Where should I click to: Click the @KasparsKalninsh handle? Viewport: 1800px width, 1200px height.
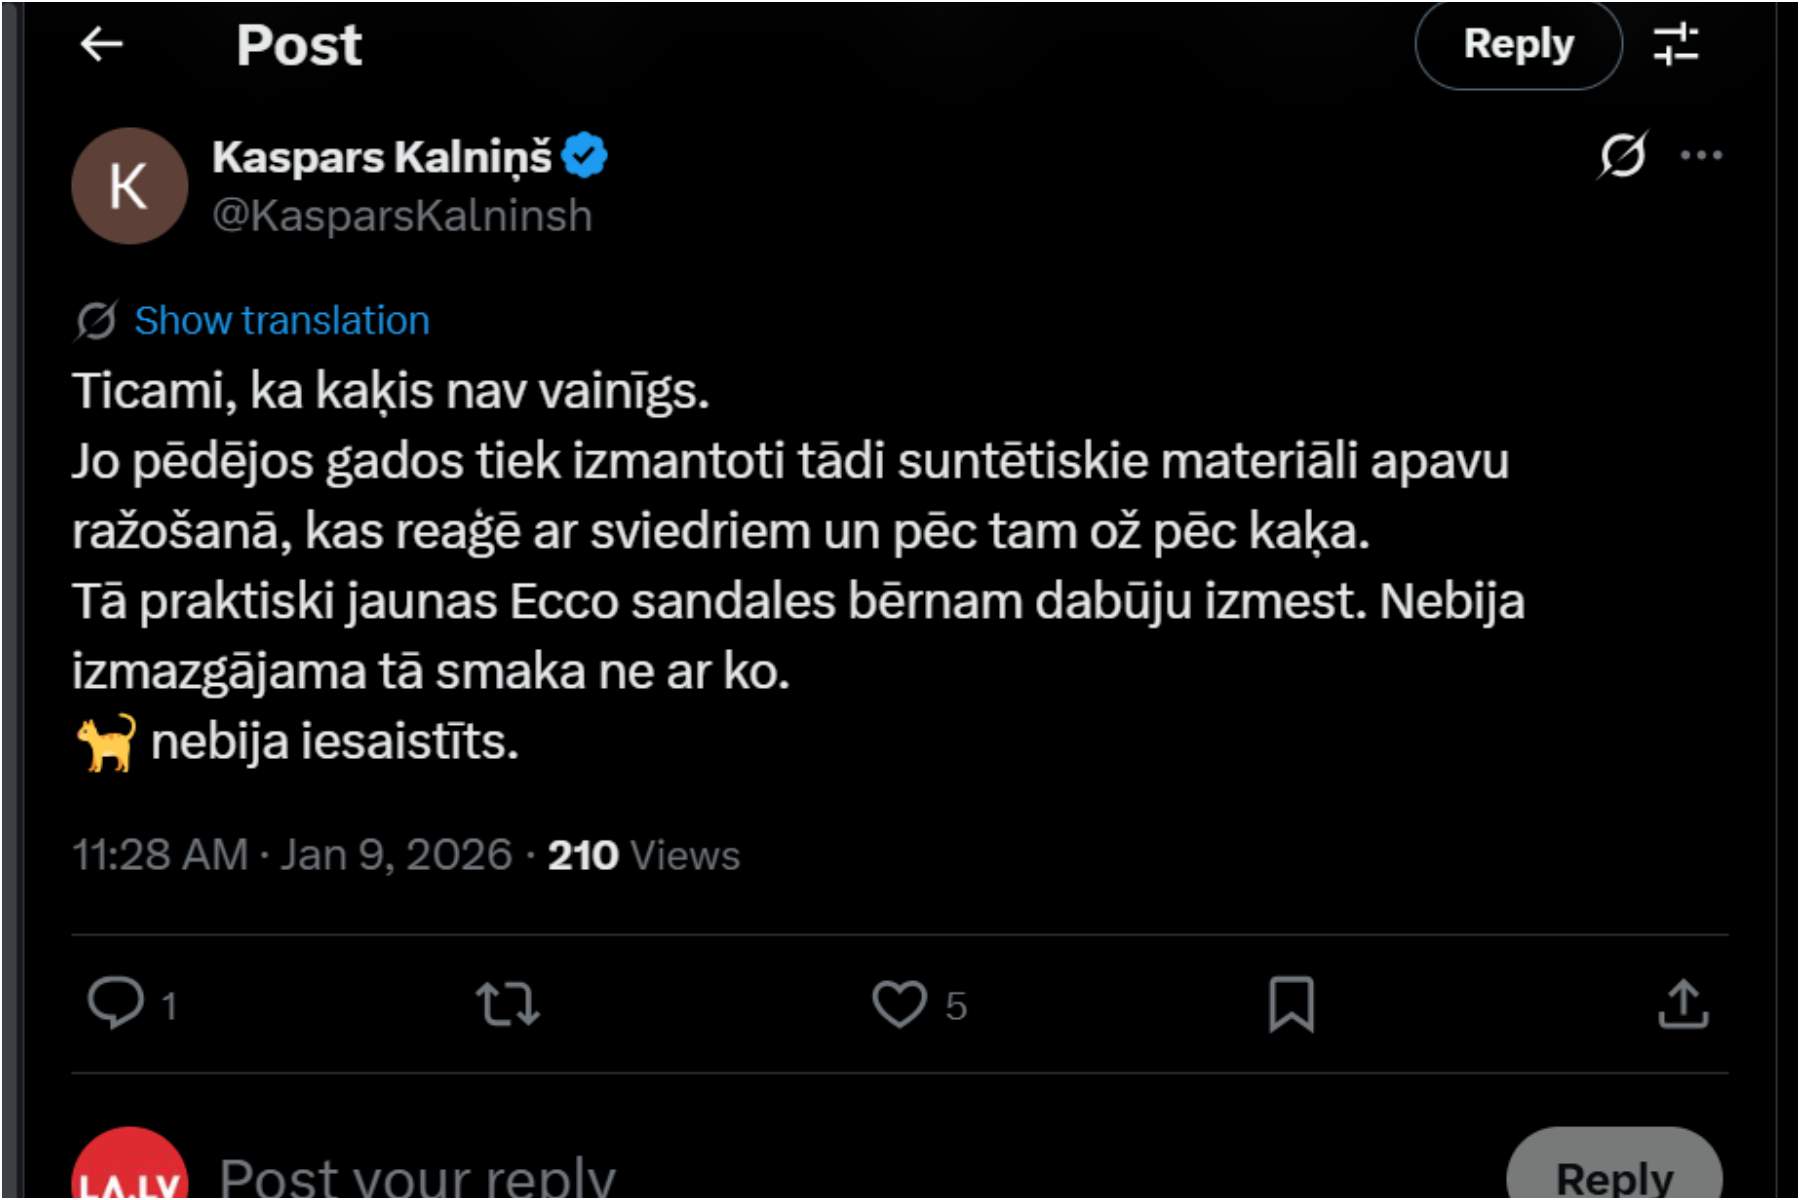(402, 216)
